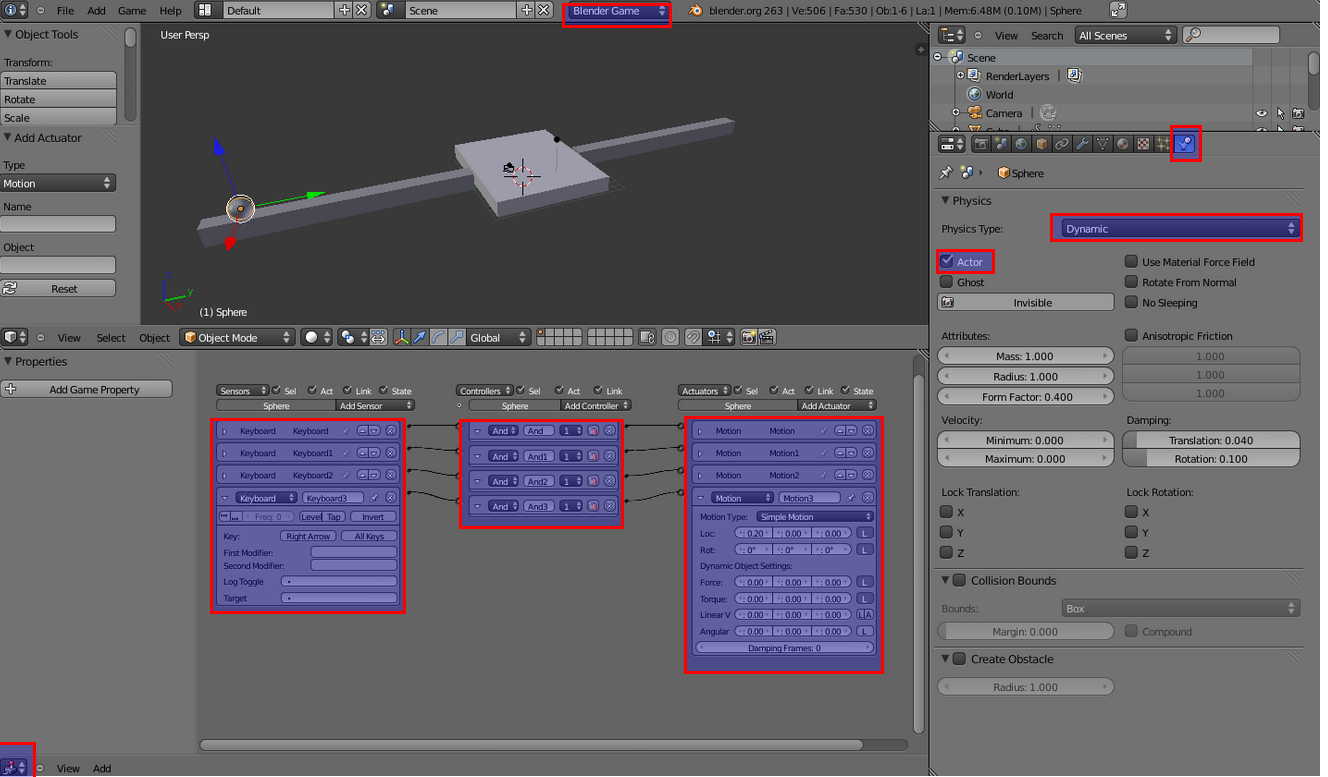Image resolution: width=1328 pixels, height=777 pixels.
Task: Disable the Actor checkbox
Action: tap(947, 261)
